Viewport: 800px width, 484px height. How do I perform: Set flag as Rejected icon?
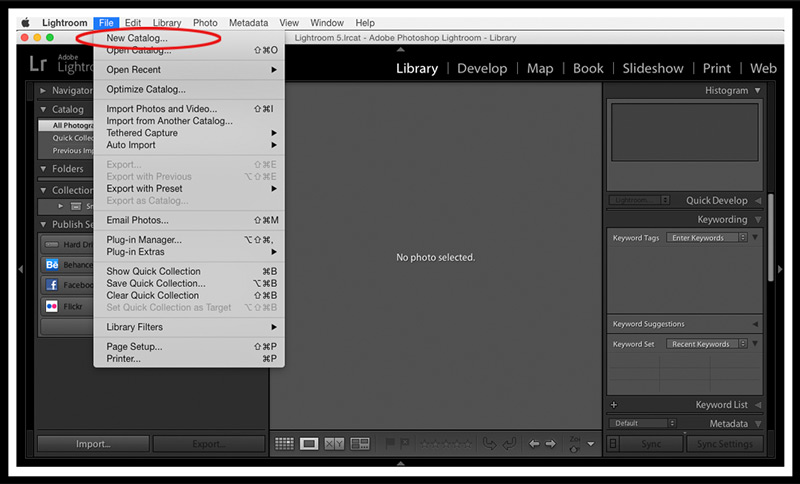[405, 443]
